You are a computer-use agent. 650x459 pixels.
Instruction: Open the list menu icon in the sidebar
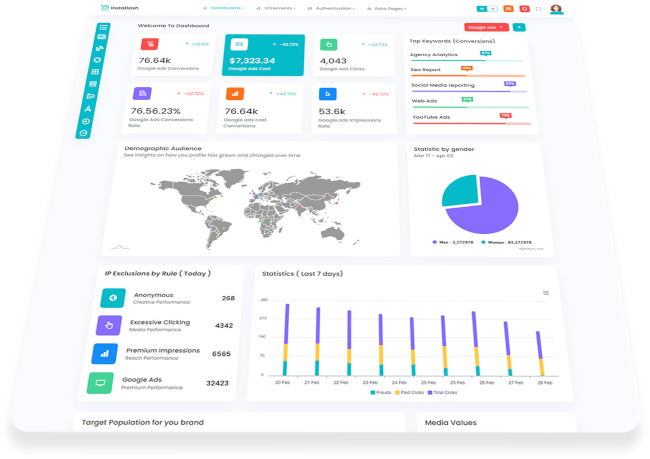coord(103,27)
